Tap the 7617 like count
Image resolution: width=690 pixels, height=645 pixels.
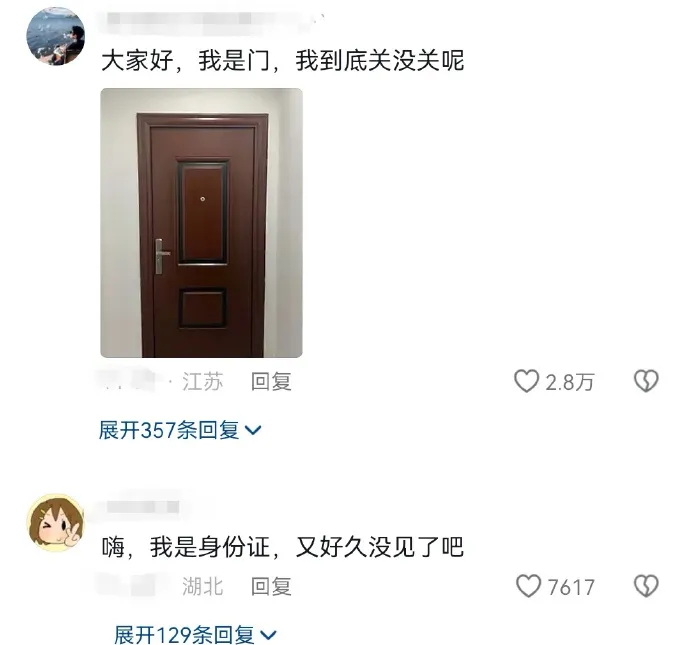[571, 587]
